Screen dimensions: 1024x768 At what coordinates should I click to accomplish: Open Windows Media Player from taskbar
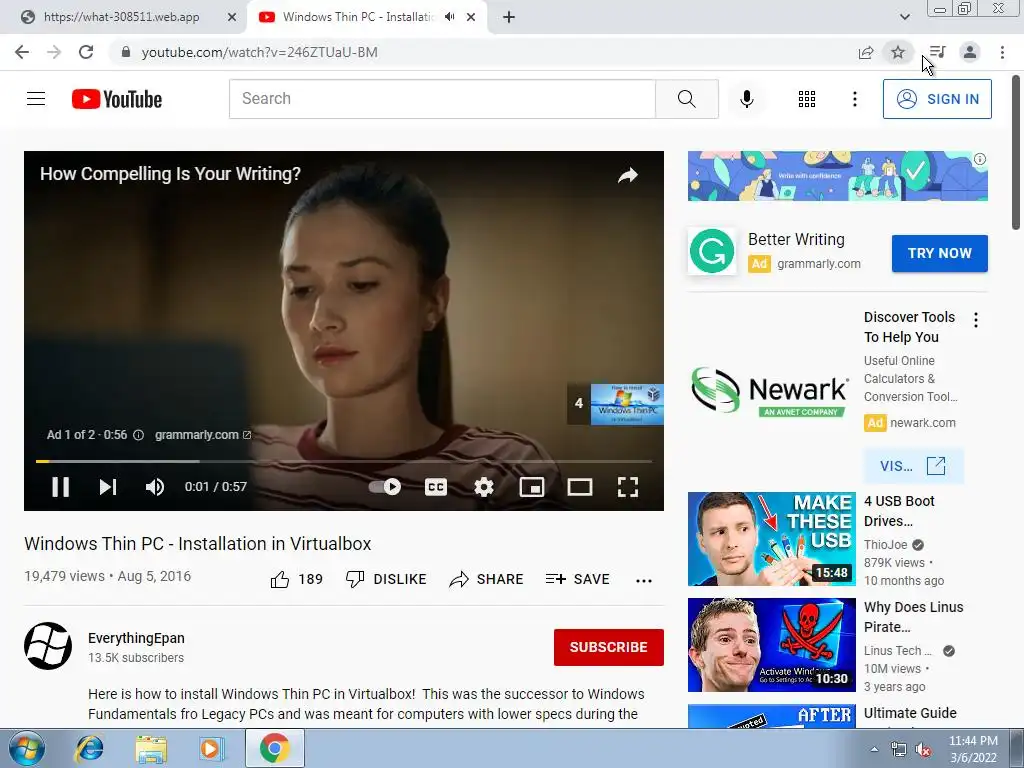(x=212, y=748)
